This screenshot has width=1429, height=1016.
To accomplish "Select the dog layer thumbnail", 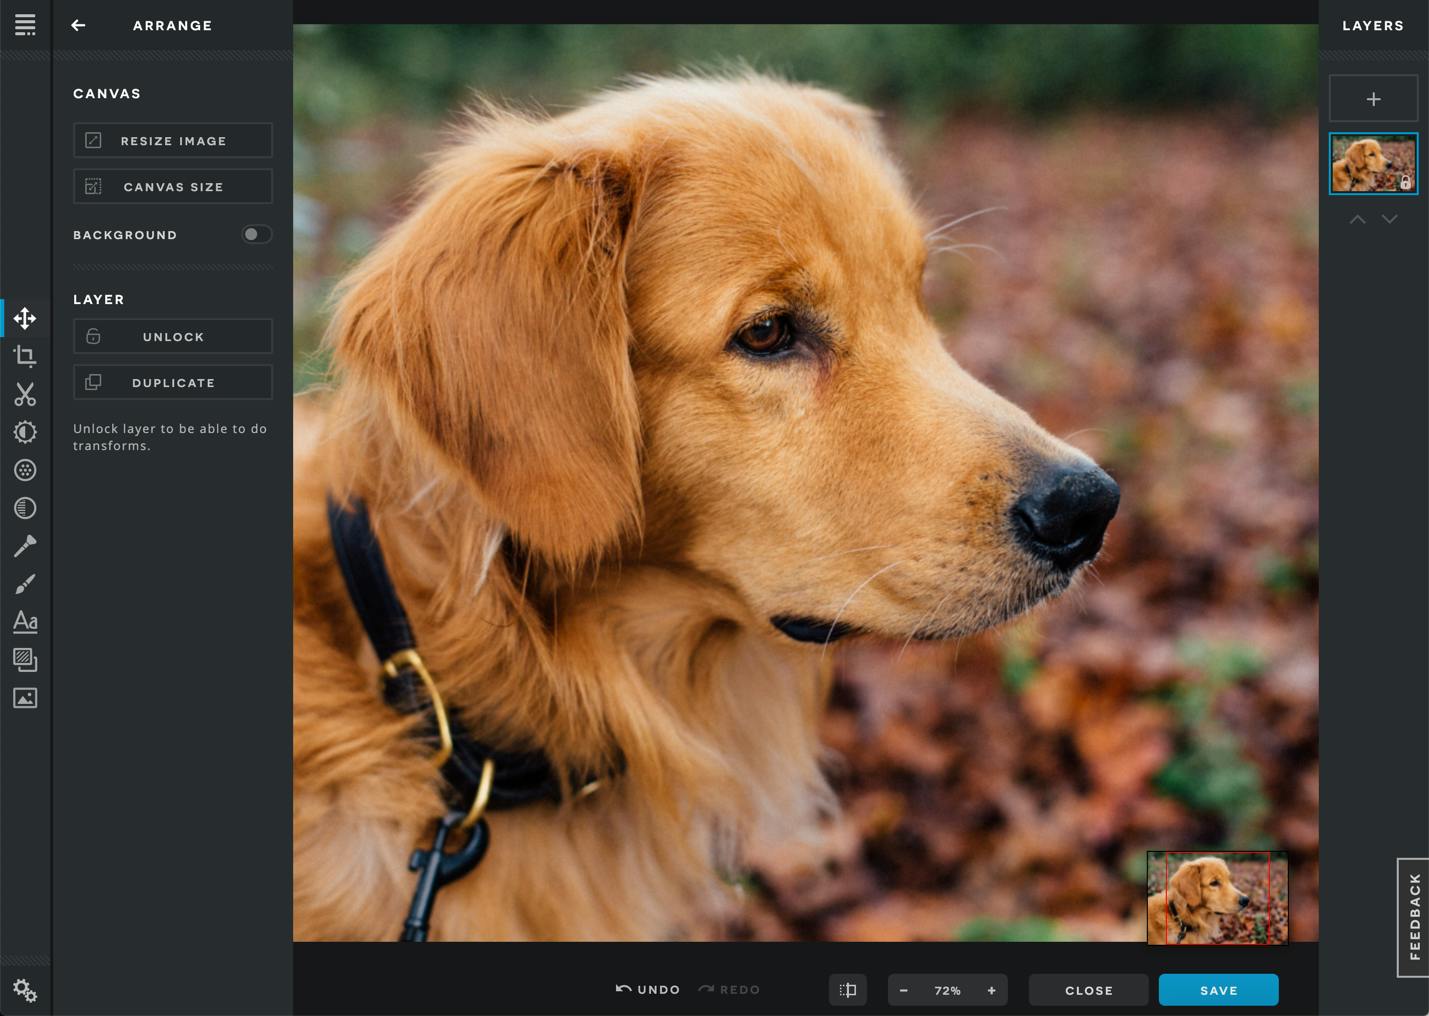I will 1373,163.
